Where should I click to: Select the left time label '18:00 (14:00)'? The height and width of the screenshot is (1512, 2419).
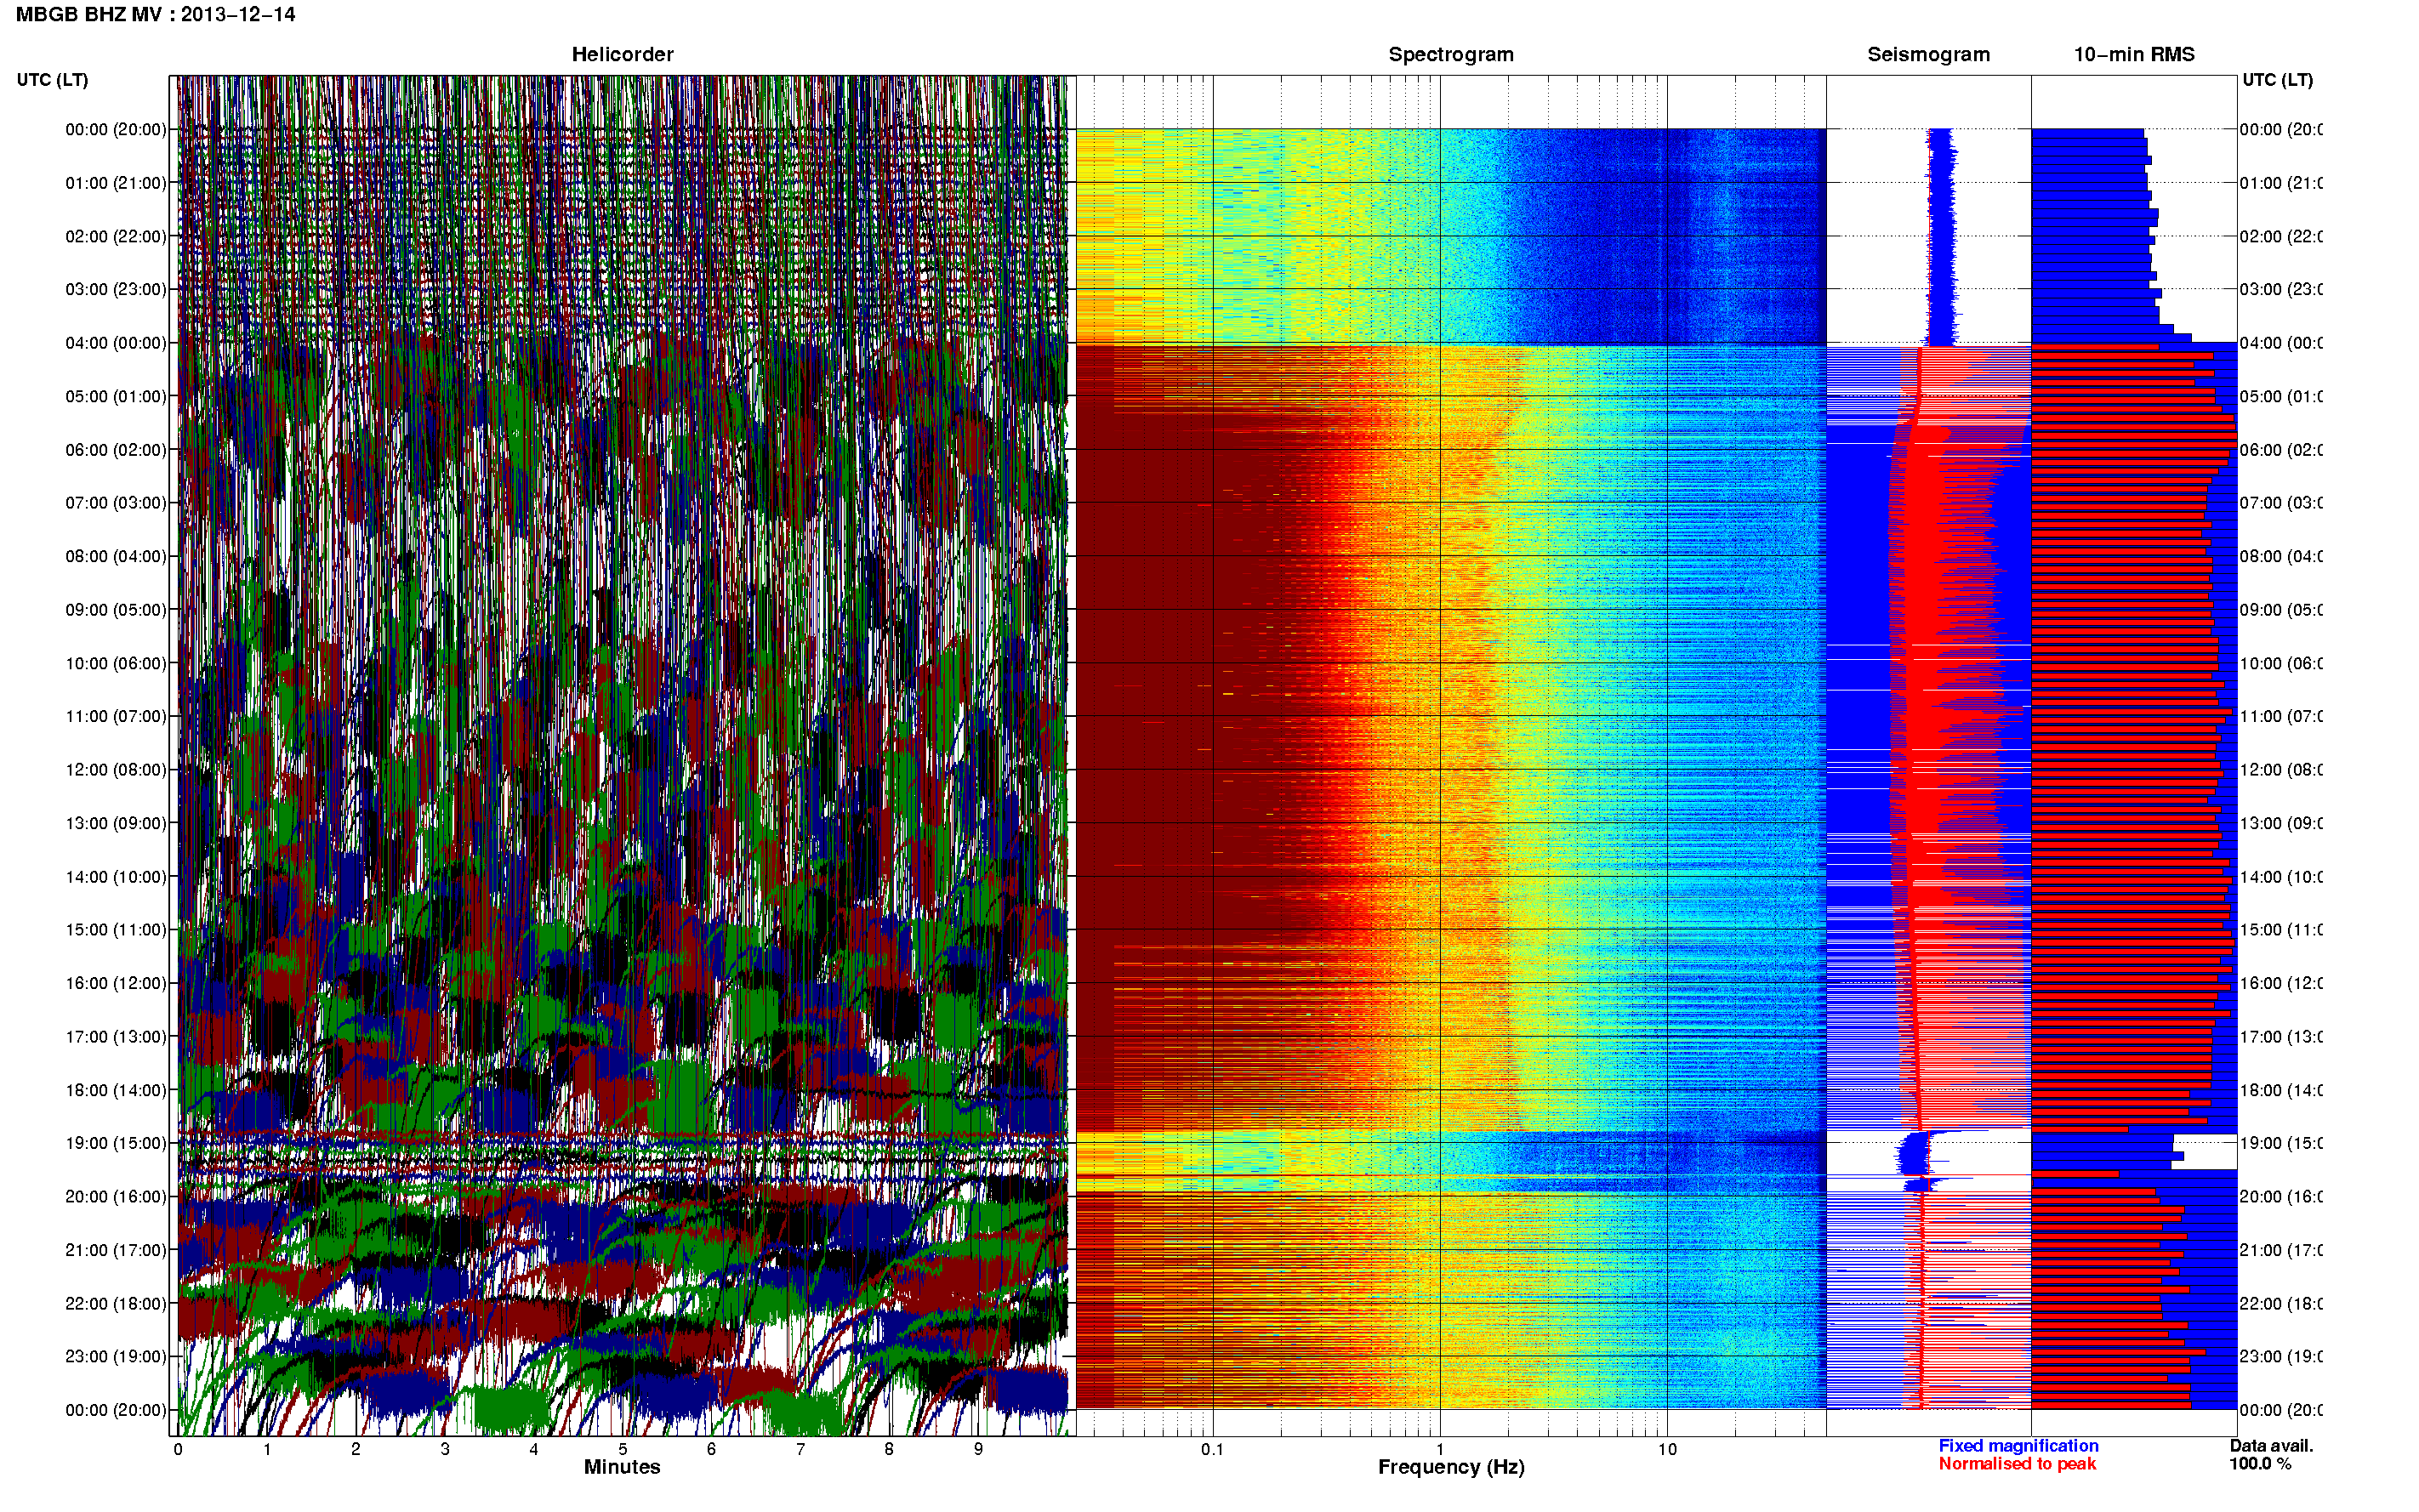116,1090
